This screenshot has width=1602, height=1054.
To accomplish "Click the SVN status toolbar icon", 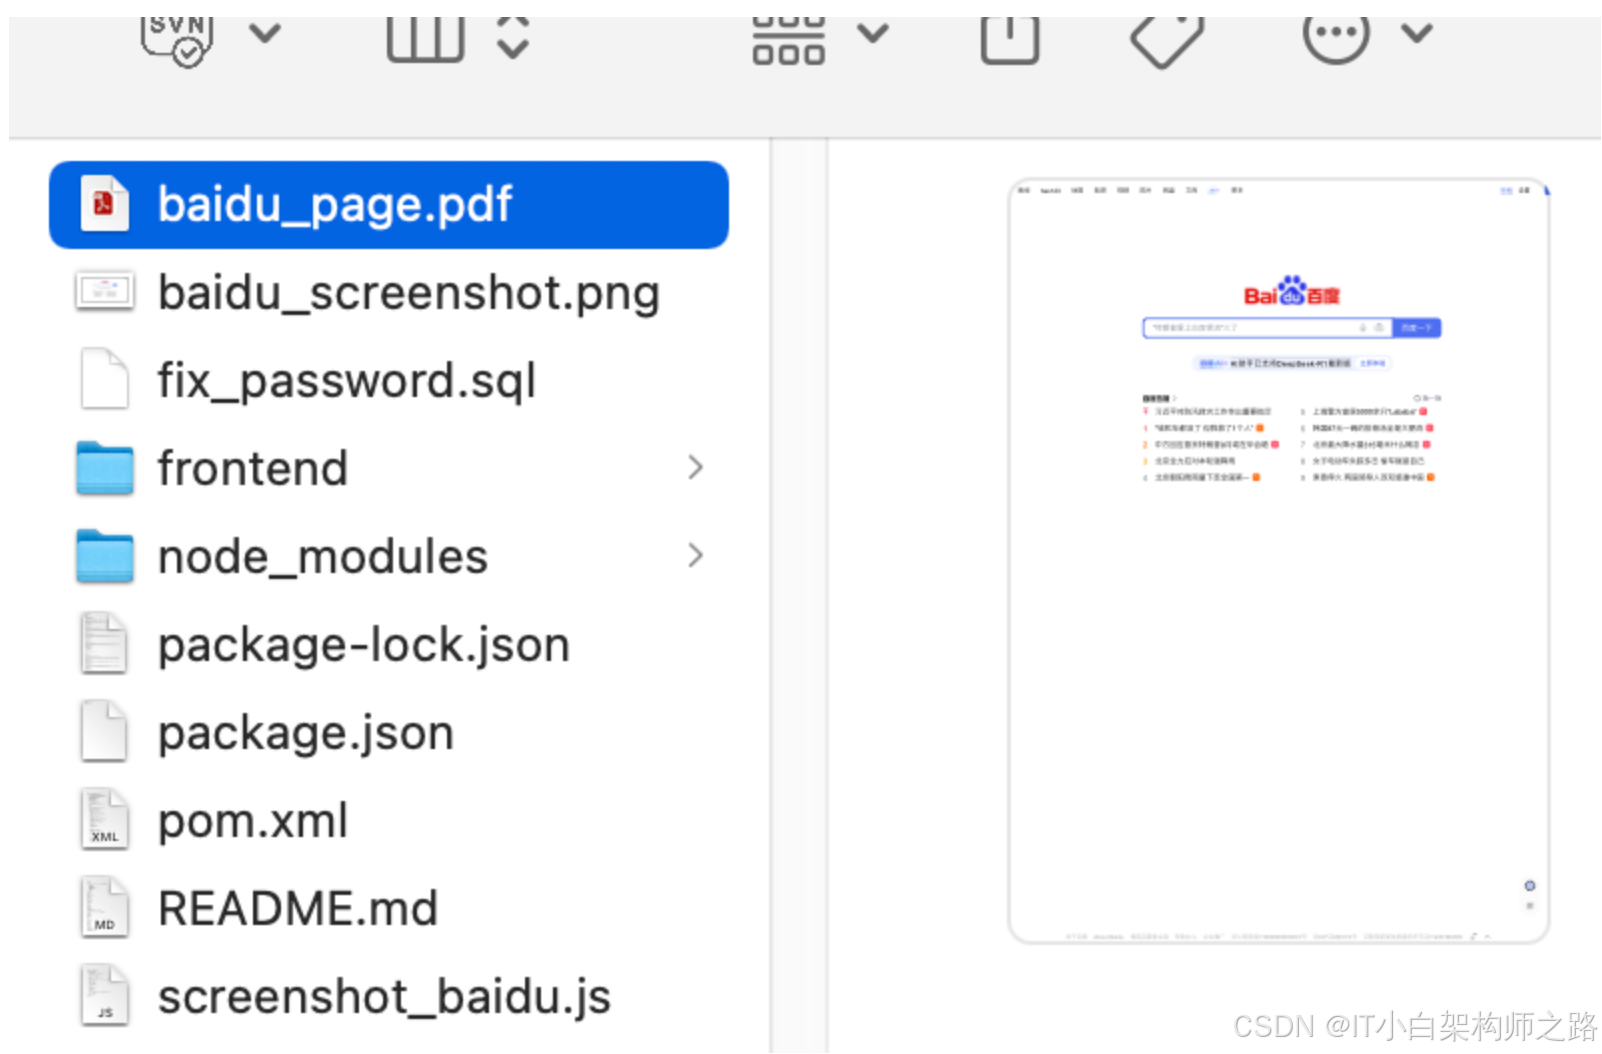I will pos(177,40).
